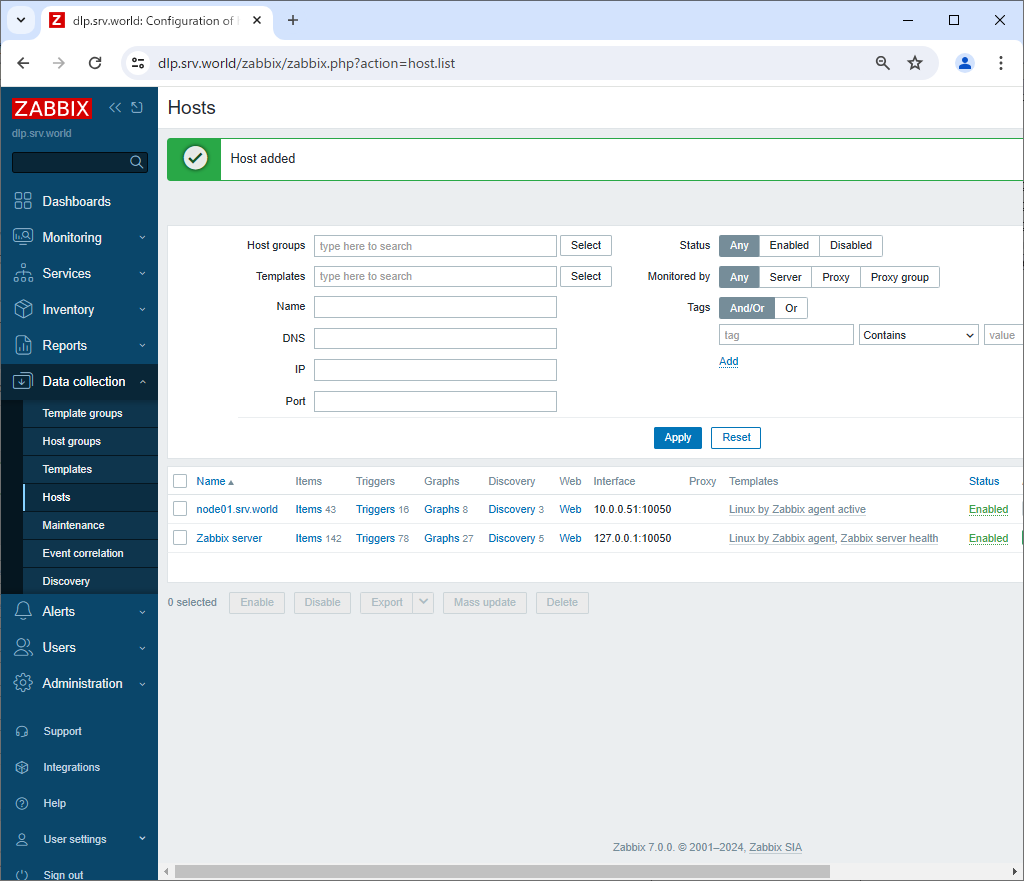Viewport: 1024px width, 881px height.
Task: Focus the Name filter input field
Action: pyautogui.click(x=436, y=307)
